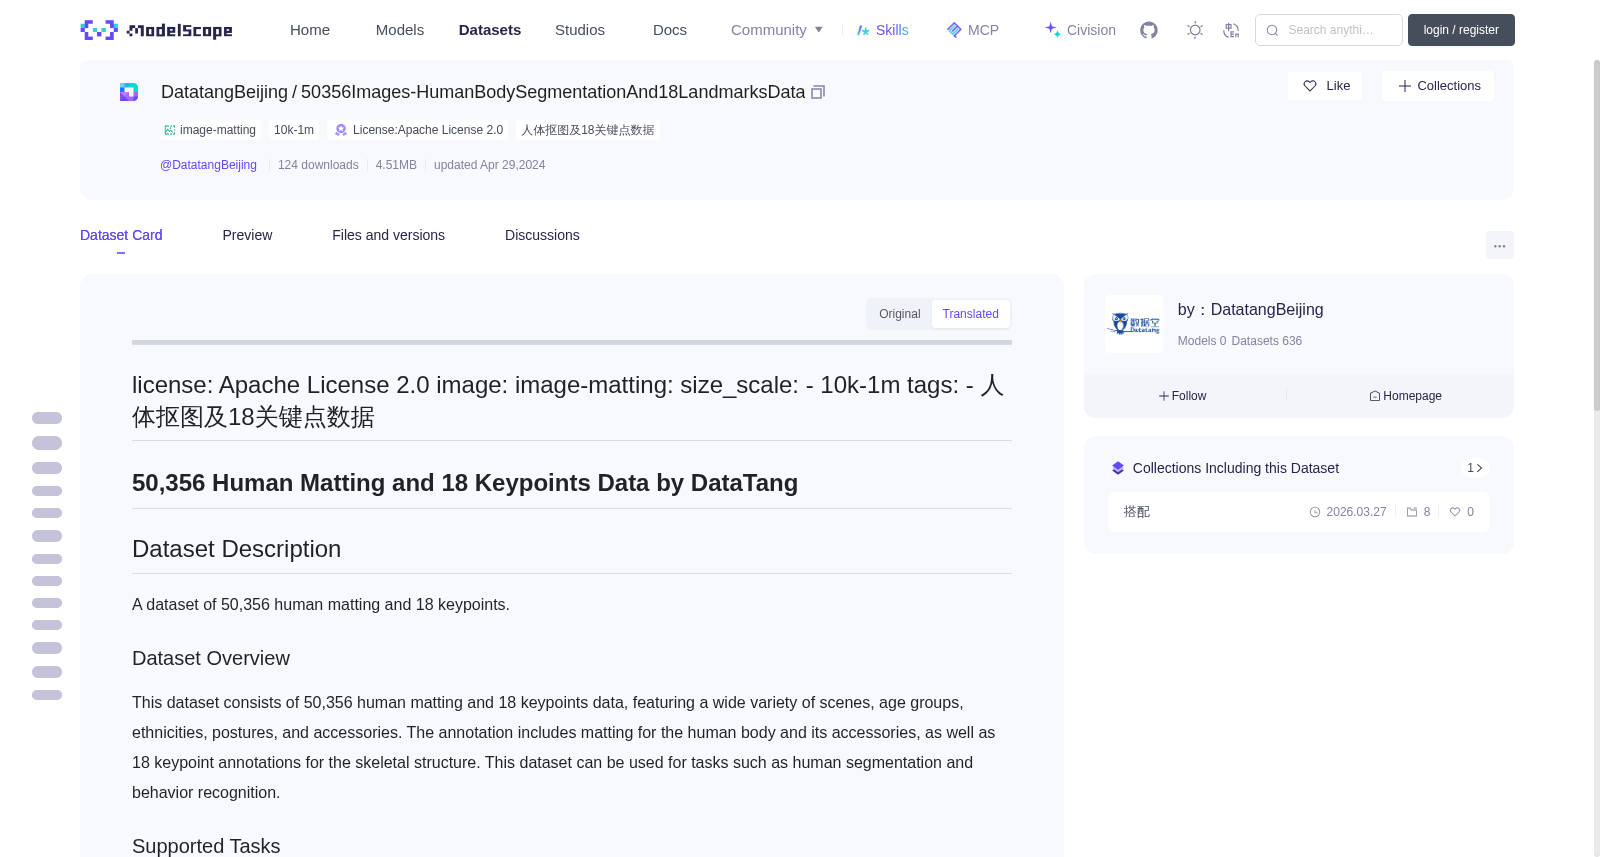Click the dataset cube avatar icon
The image size is (1600, 857).
[x=129, y=92]
